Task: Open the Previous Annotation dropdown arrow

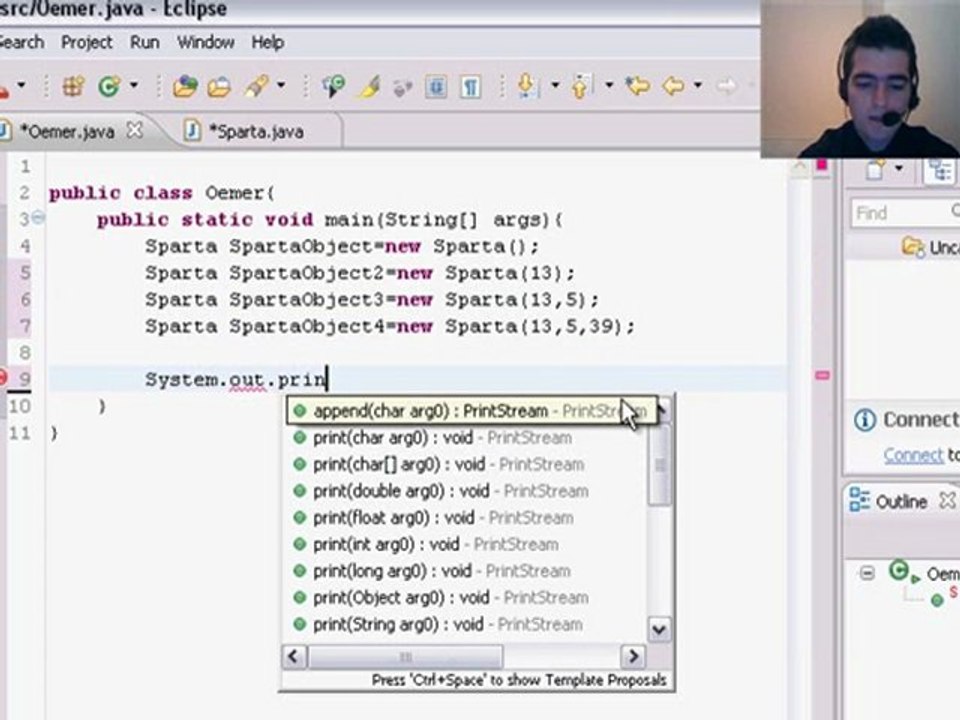Action: point(609,86)
